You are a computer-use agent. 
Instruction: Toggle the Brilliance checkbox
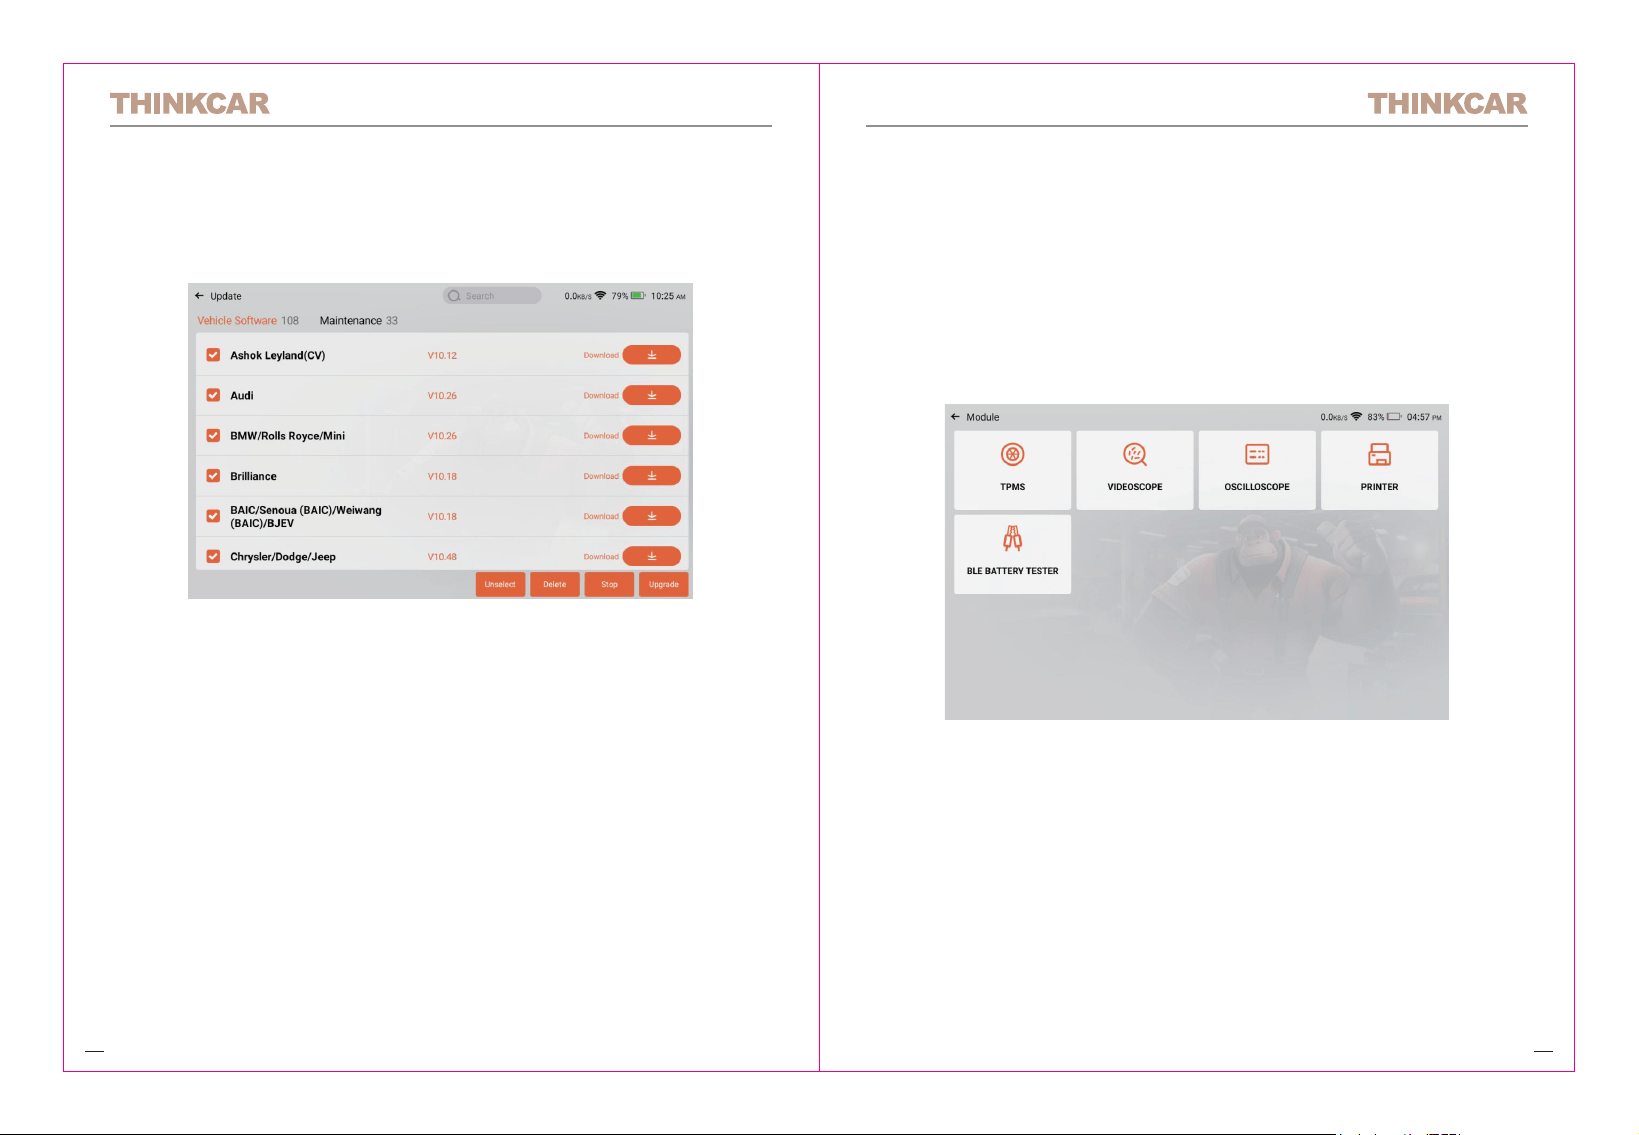pyautogui.click(x=213, y=476)
